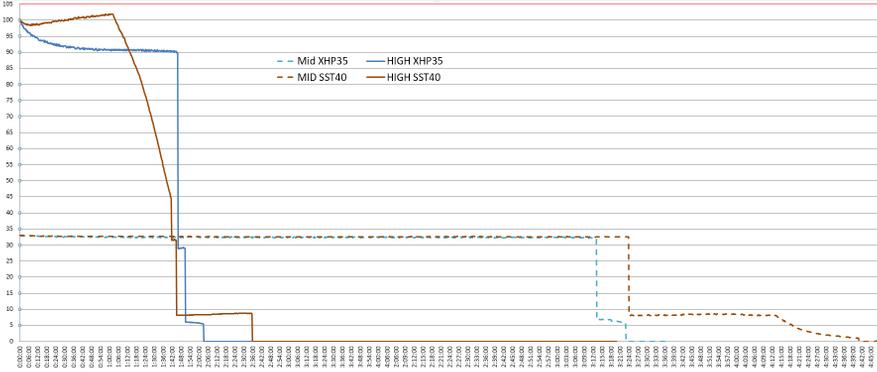Select the red horizontal line at 105
Image resolution: width=877 pixels, height=372 pixels.
click(447, 4)
